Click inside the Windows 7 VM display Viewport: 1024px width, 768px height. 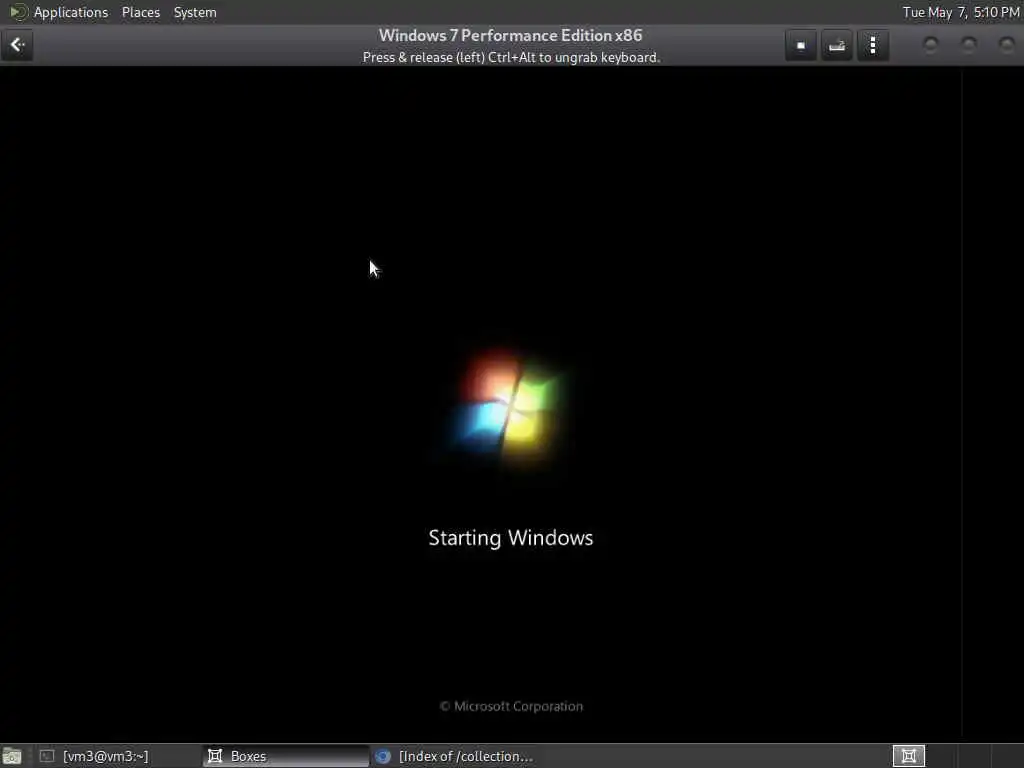(511, 404)
